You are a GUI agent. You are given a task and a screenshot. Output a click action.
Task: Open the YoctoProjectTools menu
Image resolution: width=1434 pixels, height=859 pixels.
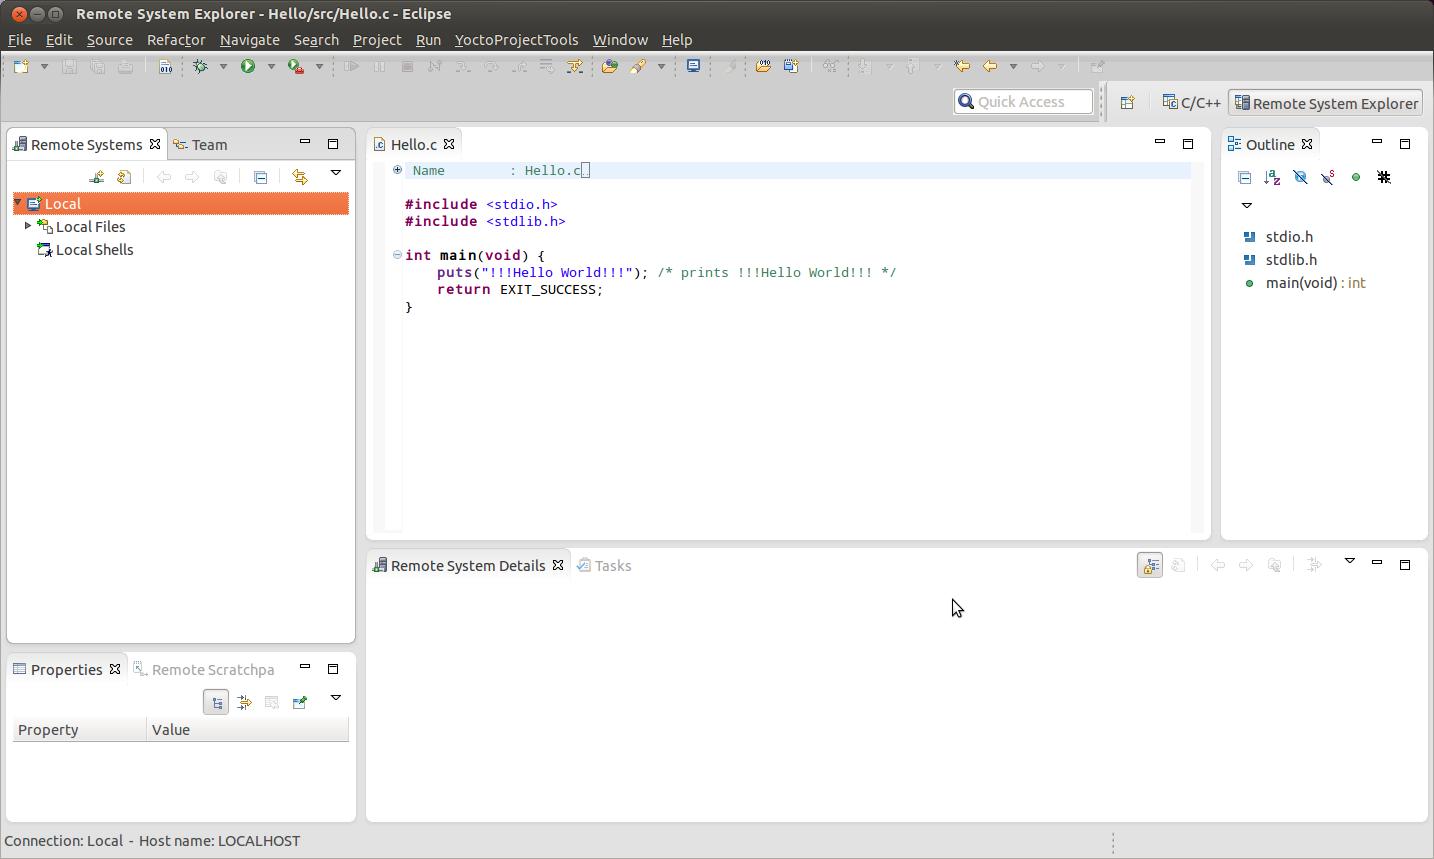(516, 40)
